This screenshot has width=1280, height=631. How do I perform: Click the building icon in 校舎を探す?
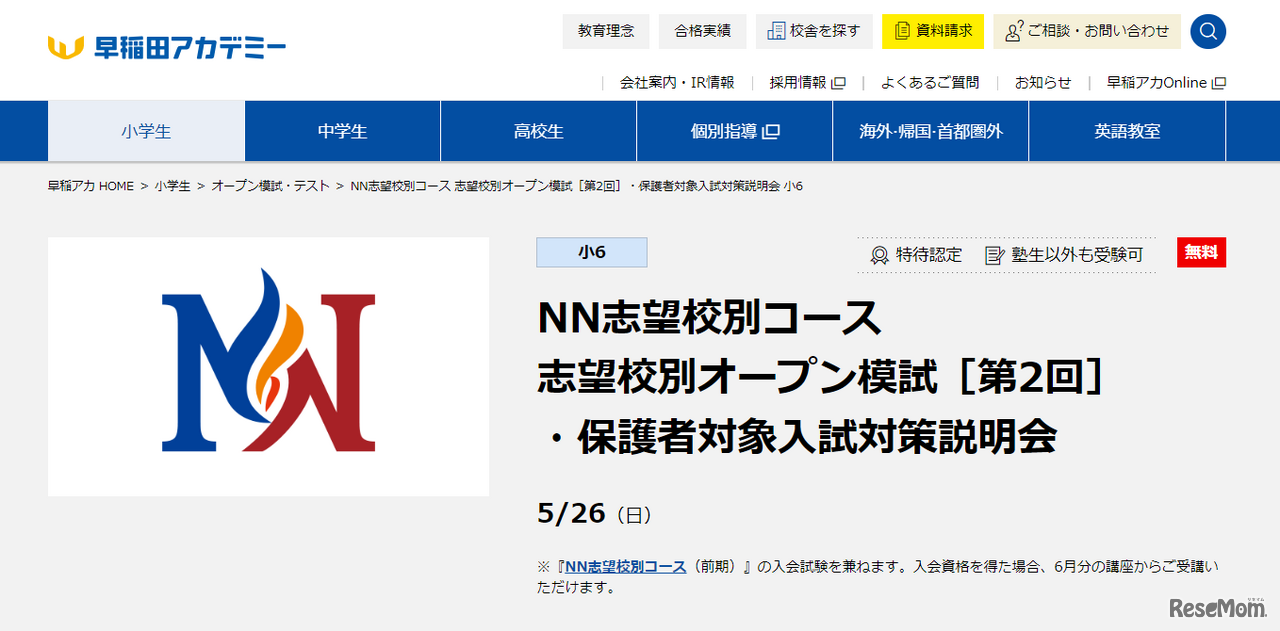tap(776, 31)
